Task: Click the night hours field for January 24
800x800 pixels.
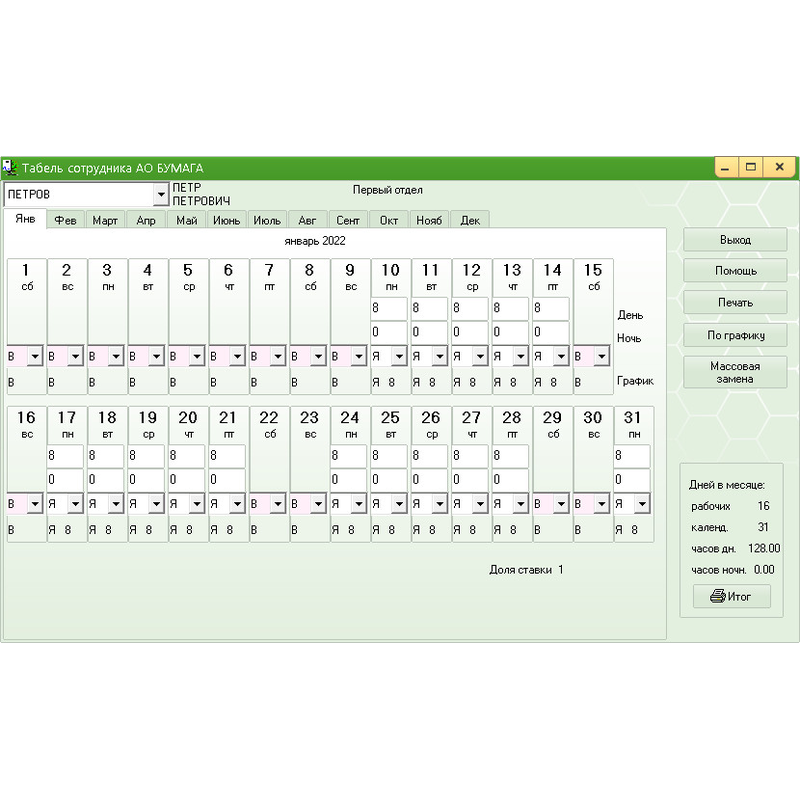Action: pyautogui.click(x=349, y=480)
